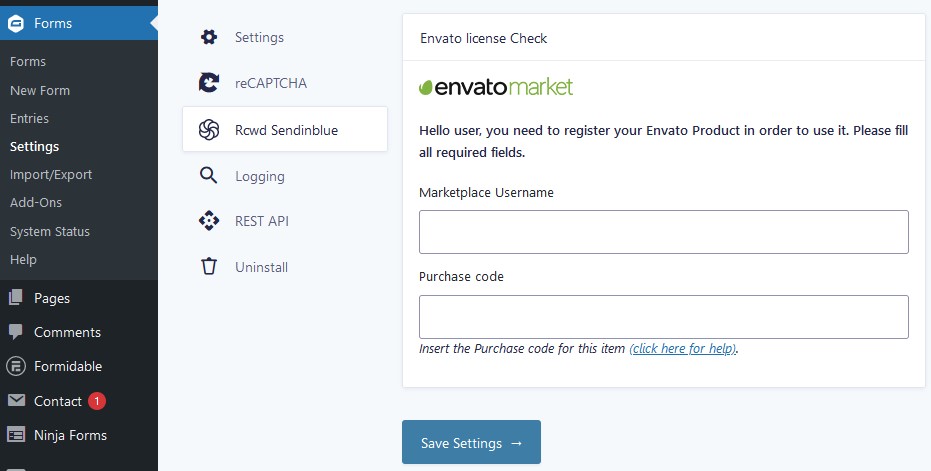Click the Ninja Forms icon
Screen dimensions: 931x471
[16, 435]
